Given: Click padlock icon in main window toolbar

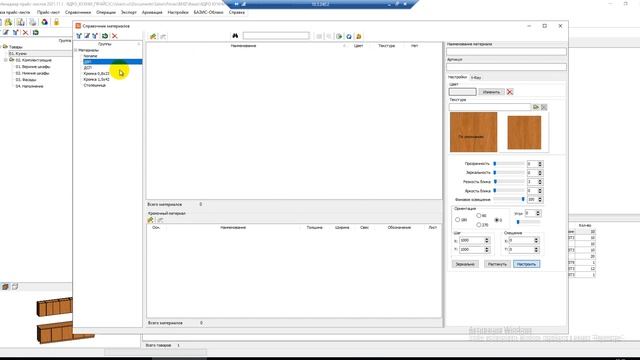Looking at the screenshot, I should pyautogui.click(x=56, y=22).
